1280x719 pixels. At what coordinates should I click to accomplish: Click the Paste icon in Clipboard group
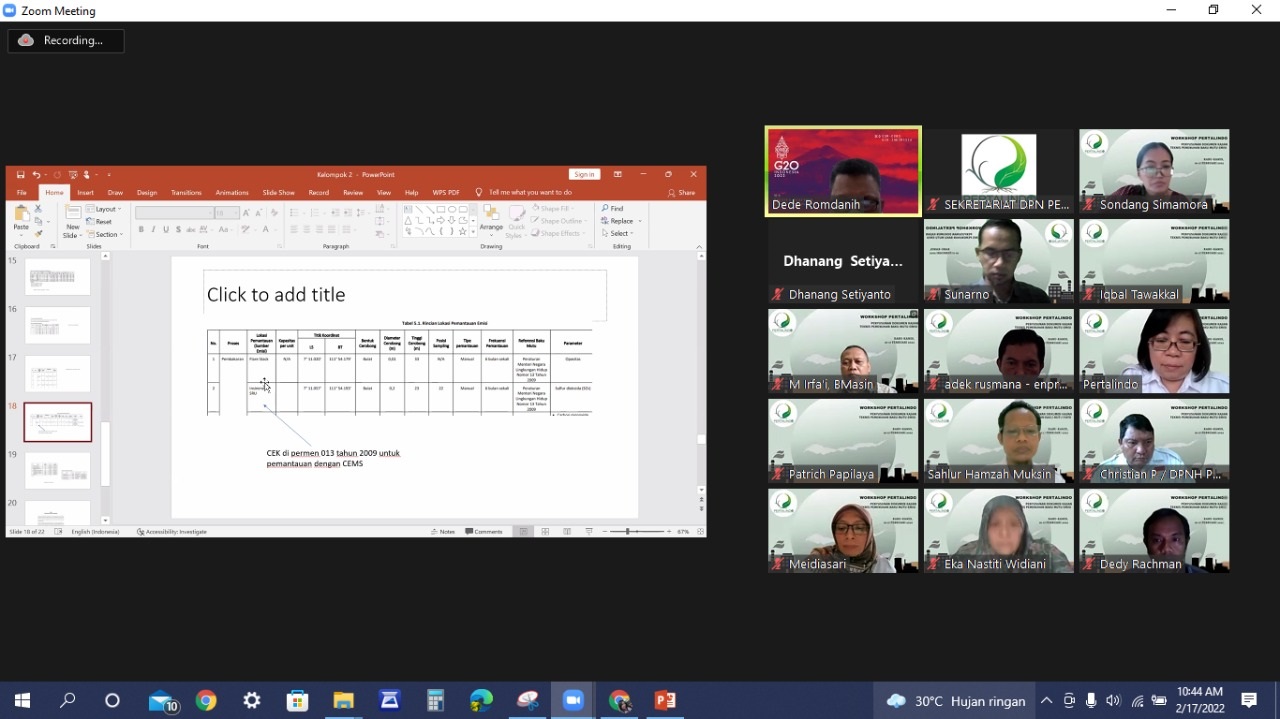pos(21,216)
